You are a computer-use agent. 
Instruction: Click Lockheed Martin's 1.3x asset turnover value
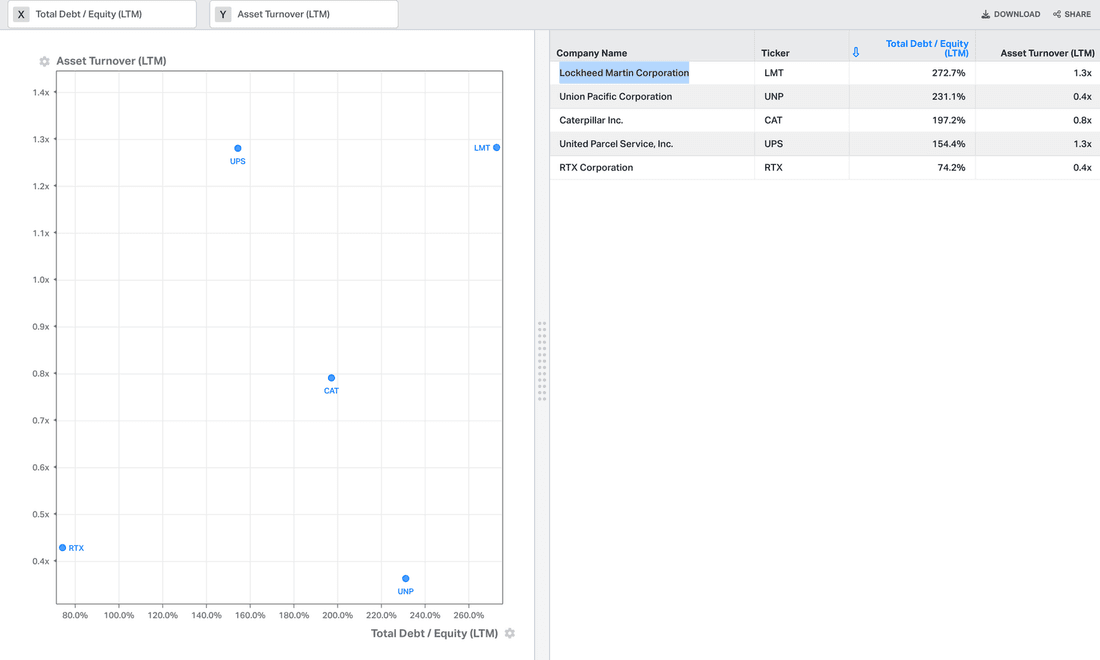point(1082,73)
